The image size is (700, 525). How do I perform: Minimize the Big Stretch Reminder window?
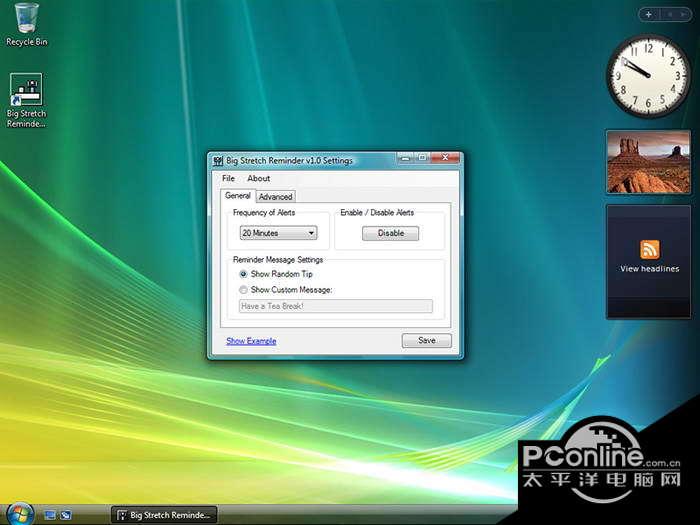[405, 158]
